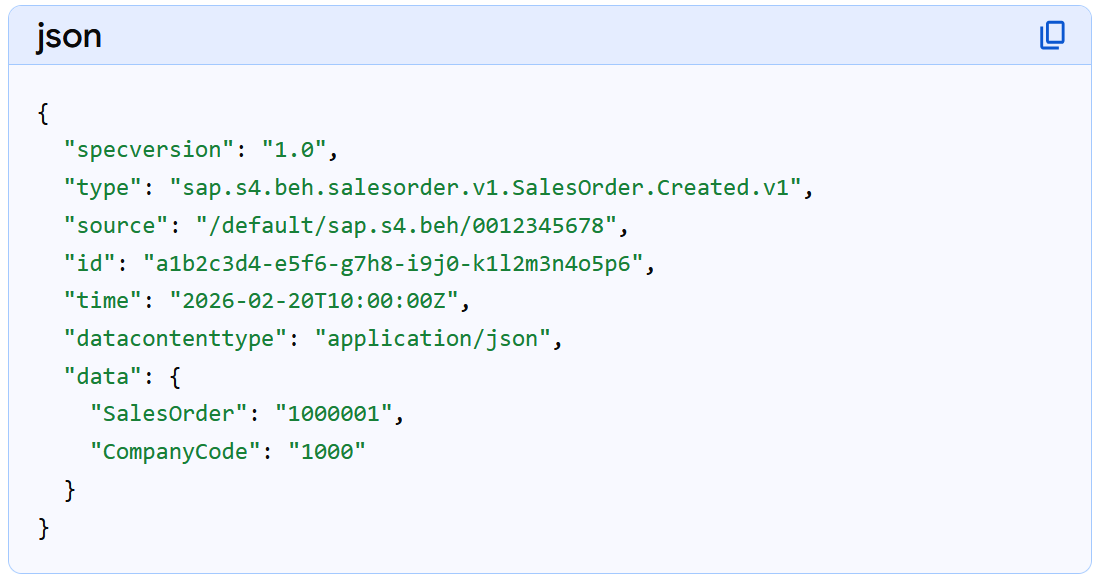
Task: Copy the JSON code block
Action: (x=1052, y=36)
